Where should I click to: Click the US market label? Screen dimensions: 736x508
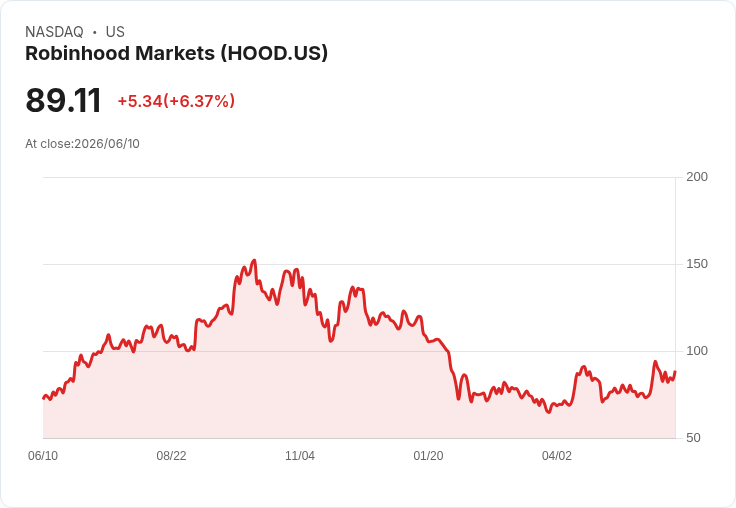coord(115,32)
